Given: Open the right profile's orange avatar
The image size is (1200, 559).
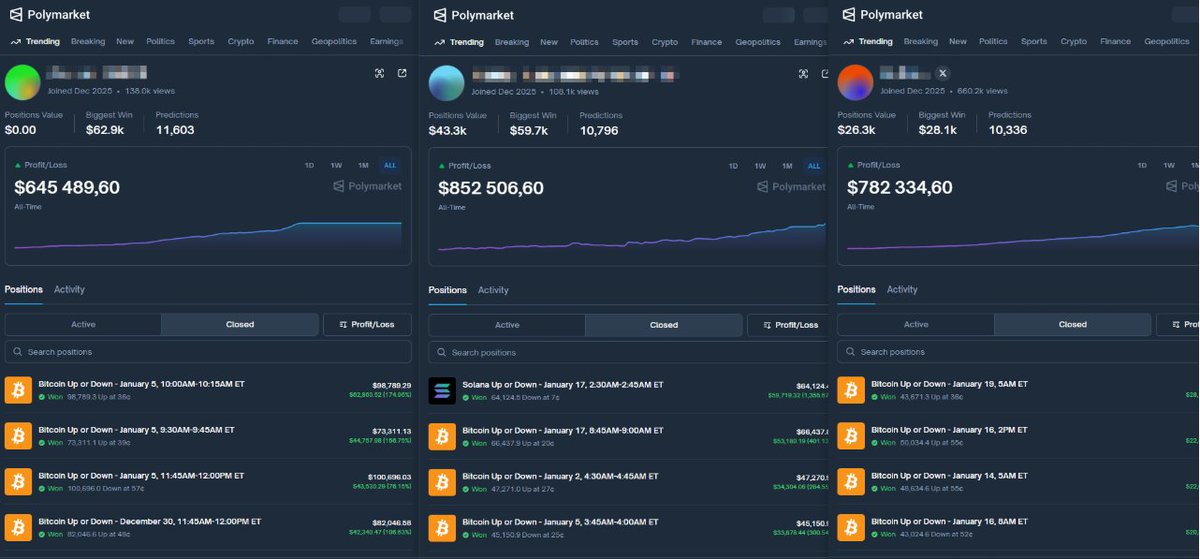Looking at the screenshot, I should click(855, 82).
